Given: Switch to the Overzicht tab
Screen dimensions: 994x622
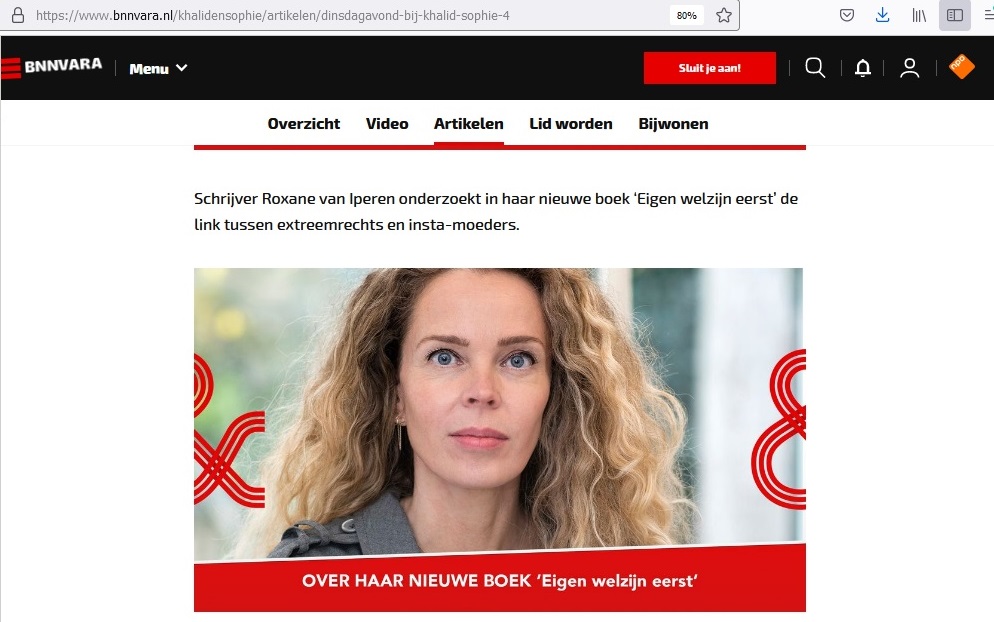Looking at the screenshot, I should coord(304,124).
